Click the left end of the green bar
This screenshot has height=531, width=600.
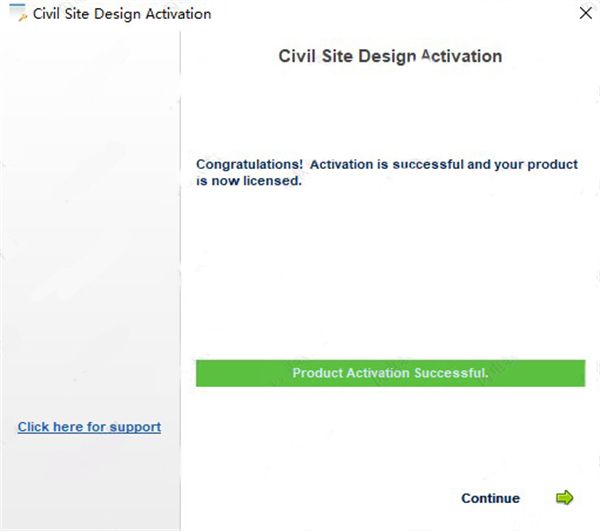205,373
